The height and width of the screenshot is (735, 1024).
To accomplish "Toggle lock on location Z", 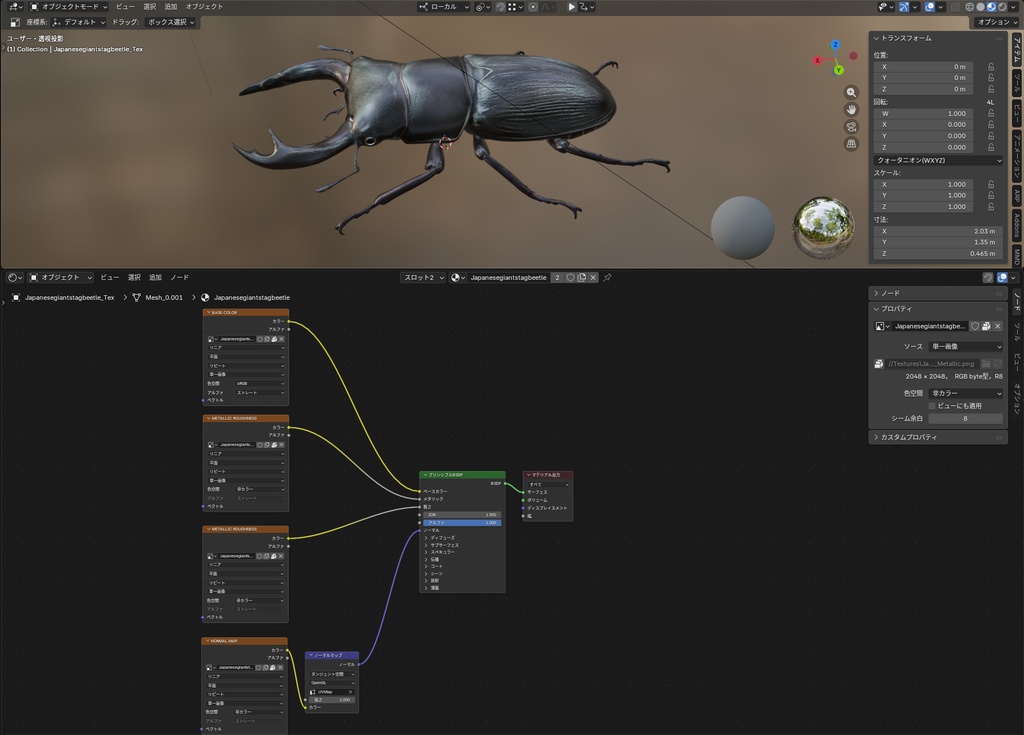I will click(991, 89).
